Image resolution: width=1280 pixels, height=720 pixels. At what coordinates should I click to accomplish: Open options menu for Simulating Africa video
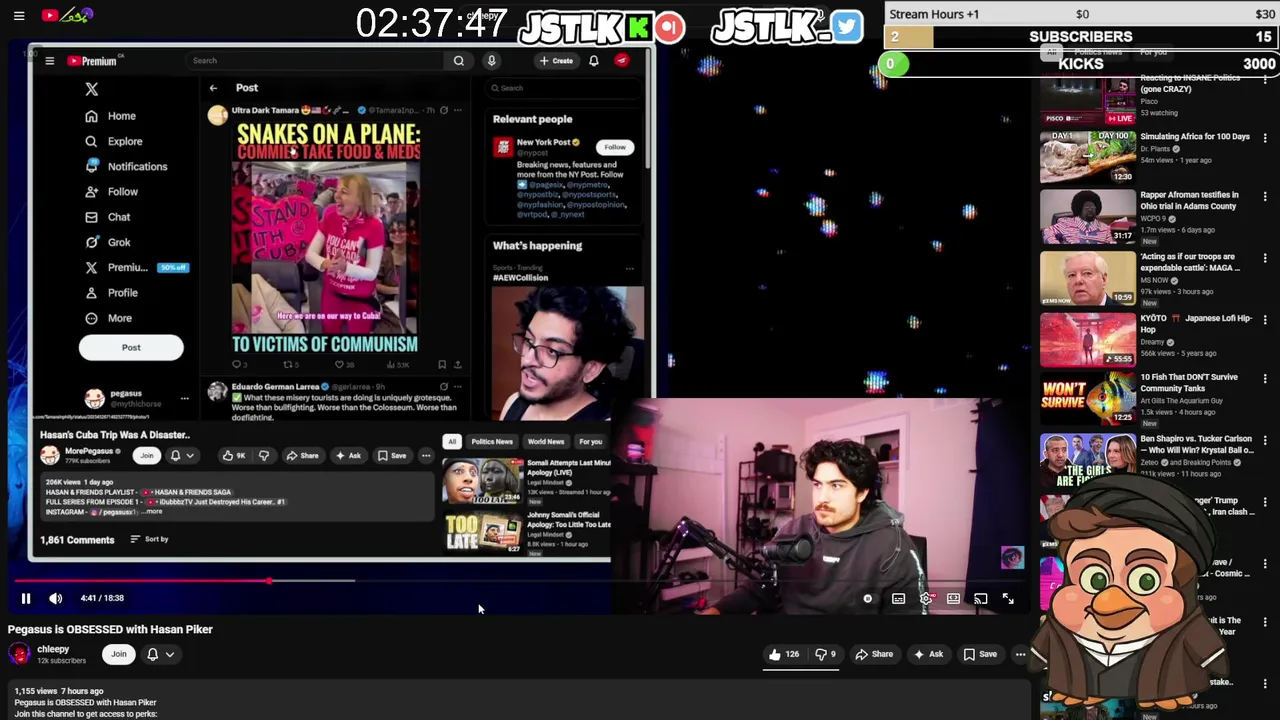[x=1265, y=137]
